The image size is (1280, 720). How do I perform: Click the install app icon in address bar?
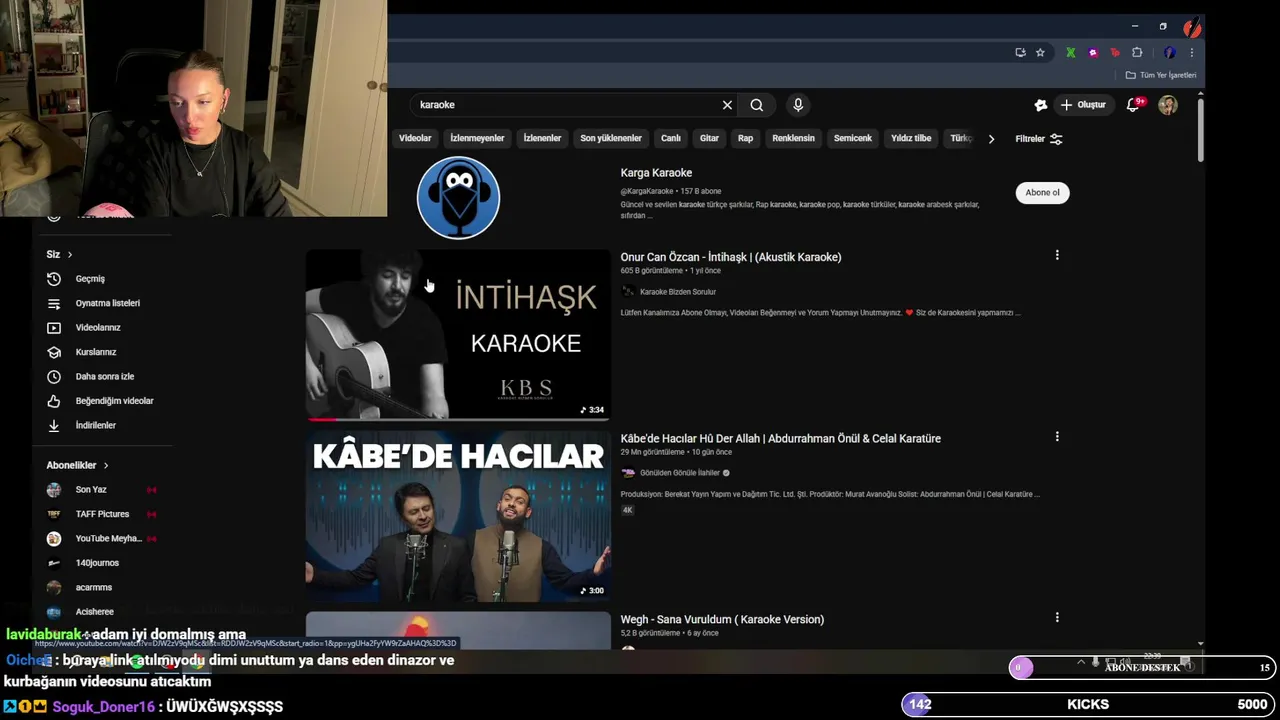pos(1020,53)
